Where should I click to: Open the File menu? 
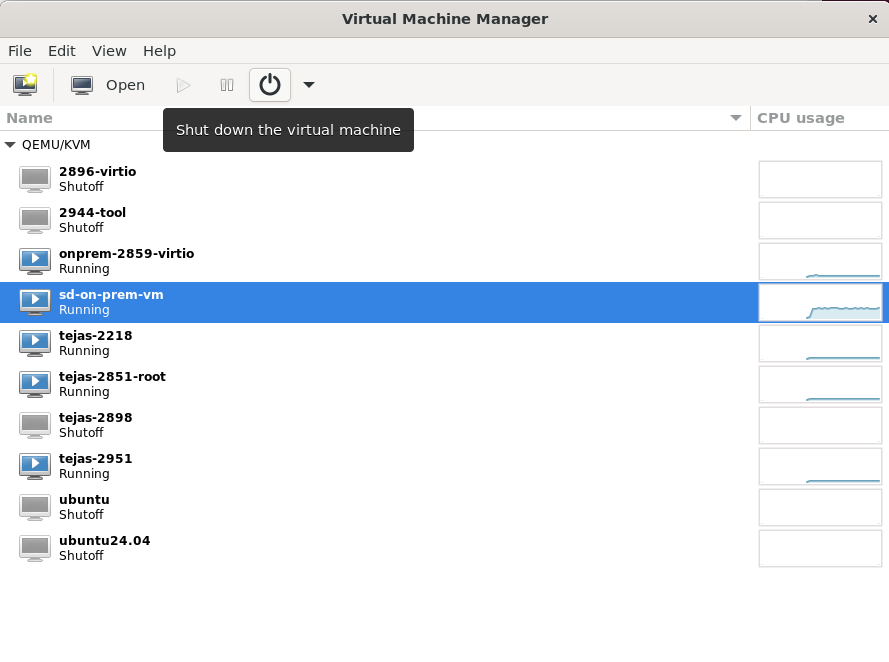click(20, 51)
